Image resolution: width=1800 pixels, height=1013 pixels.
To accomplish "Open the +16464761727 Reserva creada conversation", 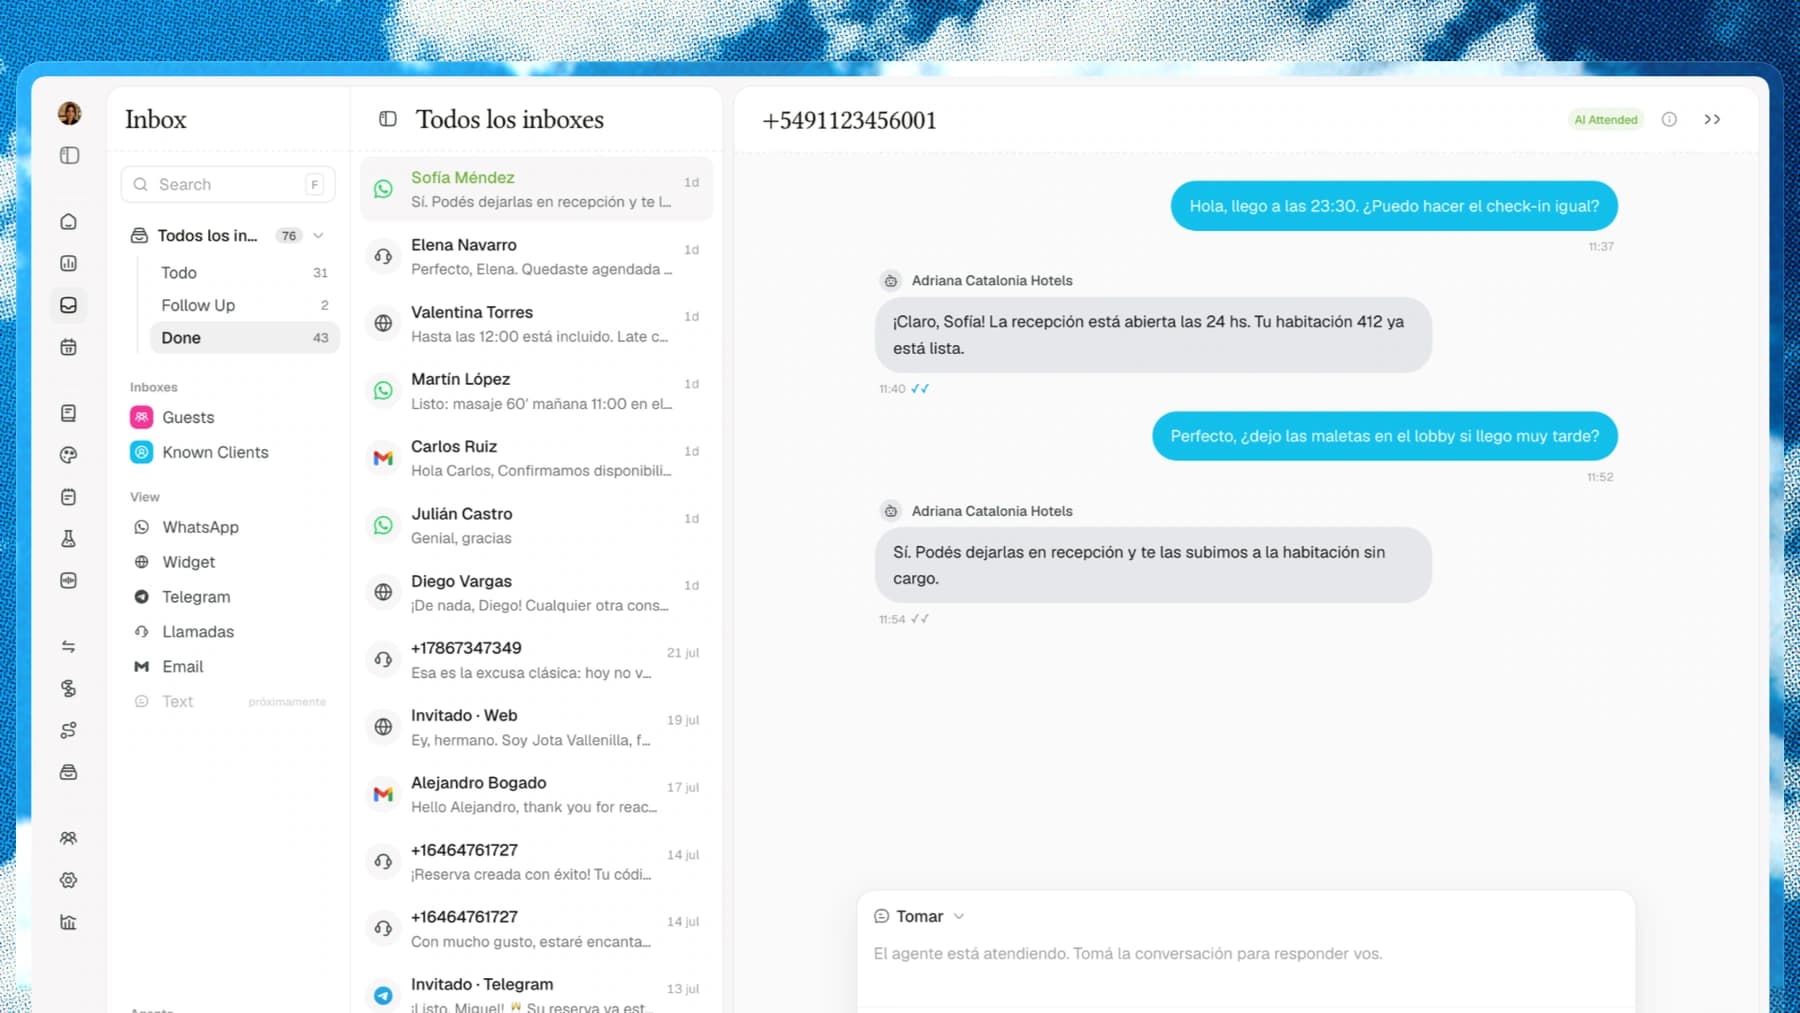I will tap(537, 862).
